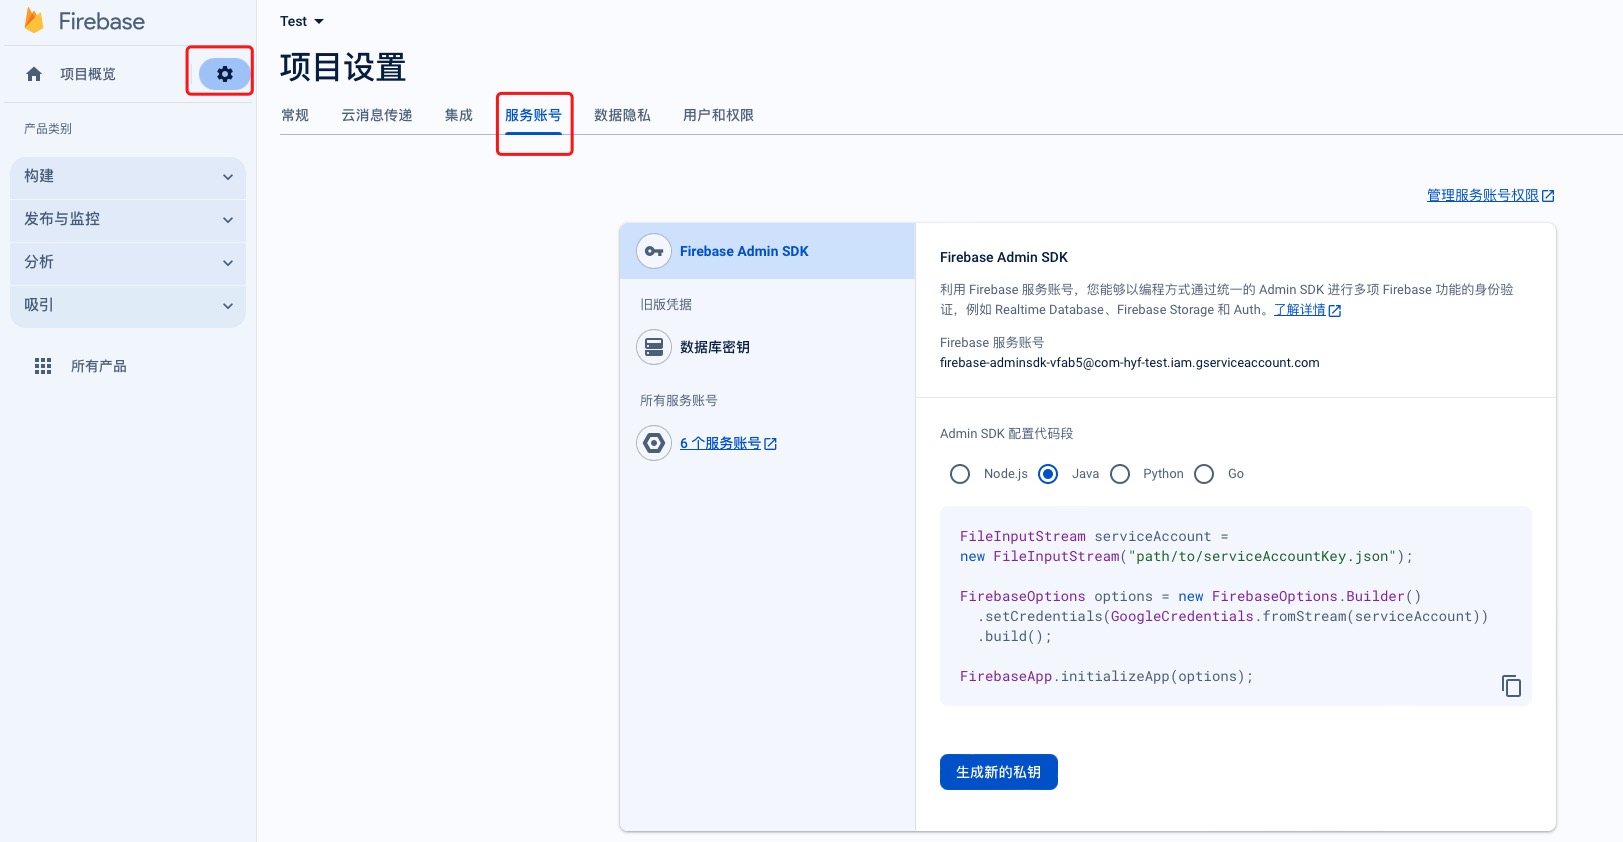Open the 管理服务账号权限 link
This screenshot has width=1623, height=842.
(1482, 196)
